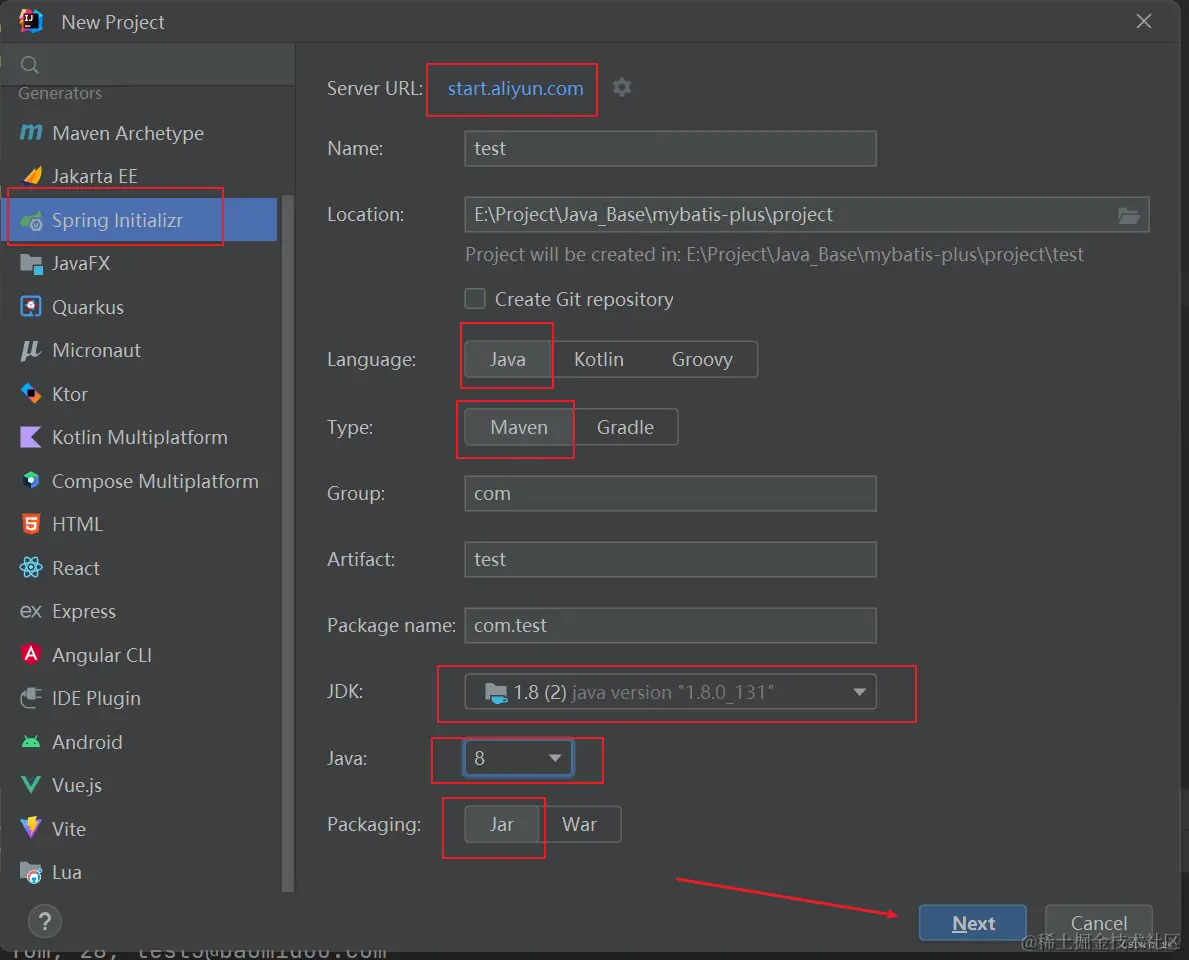Viewport: 1189px width, 960px height.
Task: Click the Vite logo icon
Action: (31, 828)
